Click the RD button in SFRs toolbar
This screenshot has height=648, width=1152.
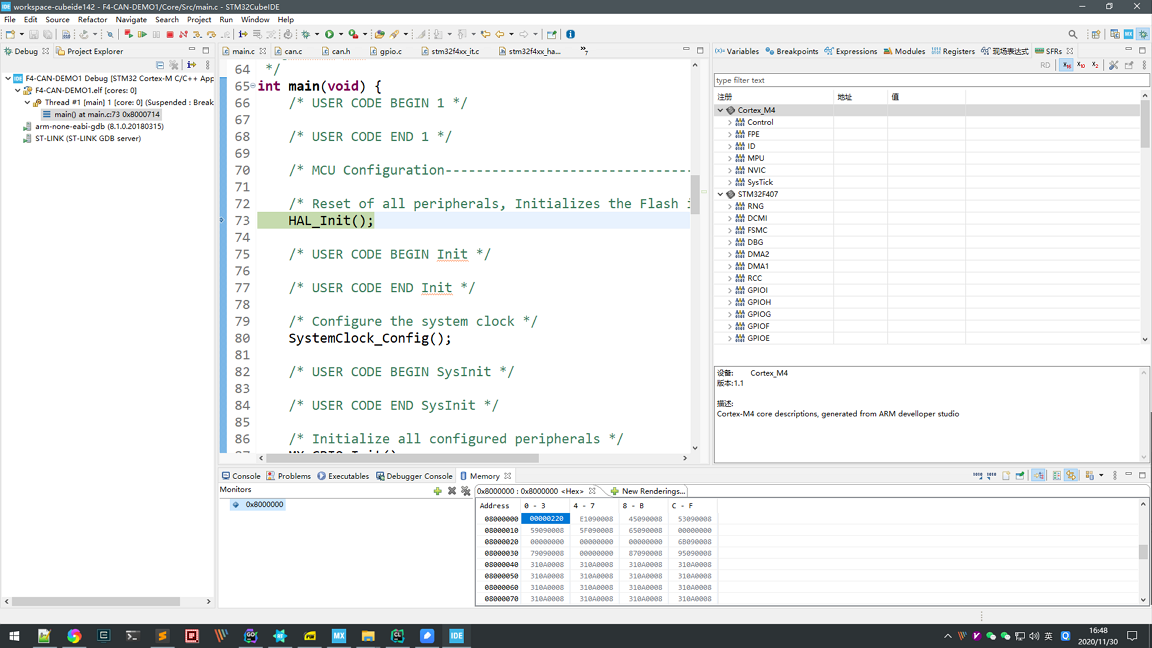tap(1045, 65)
